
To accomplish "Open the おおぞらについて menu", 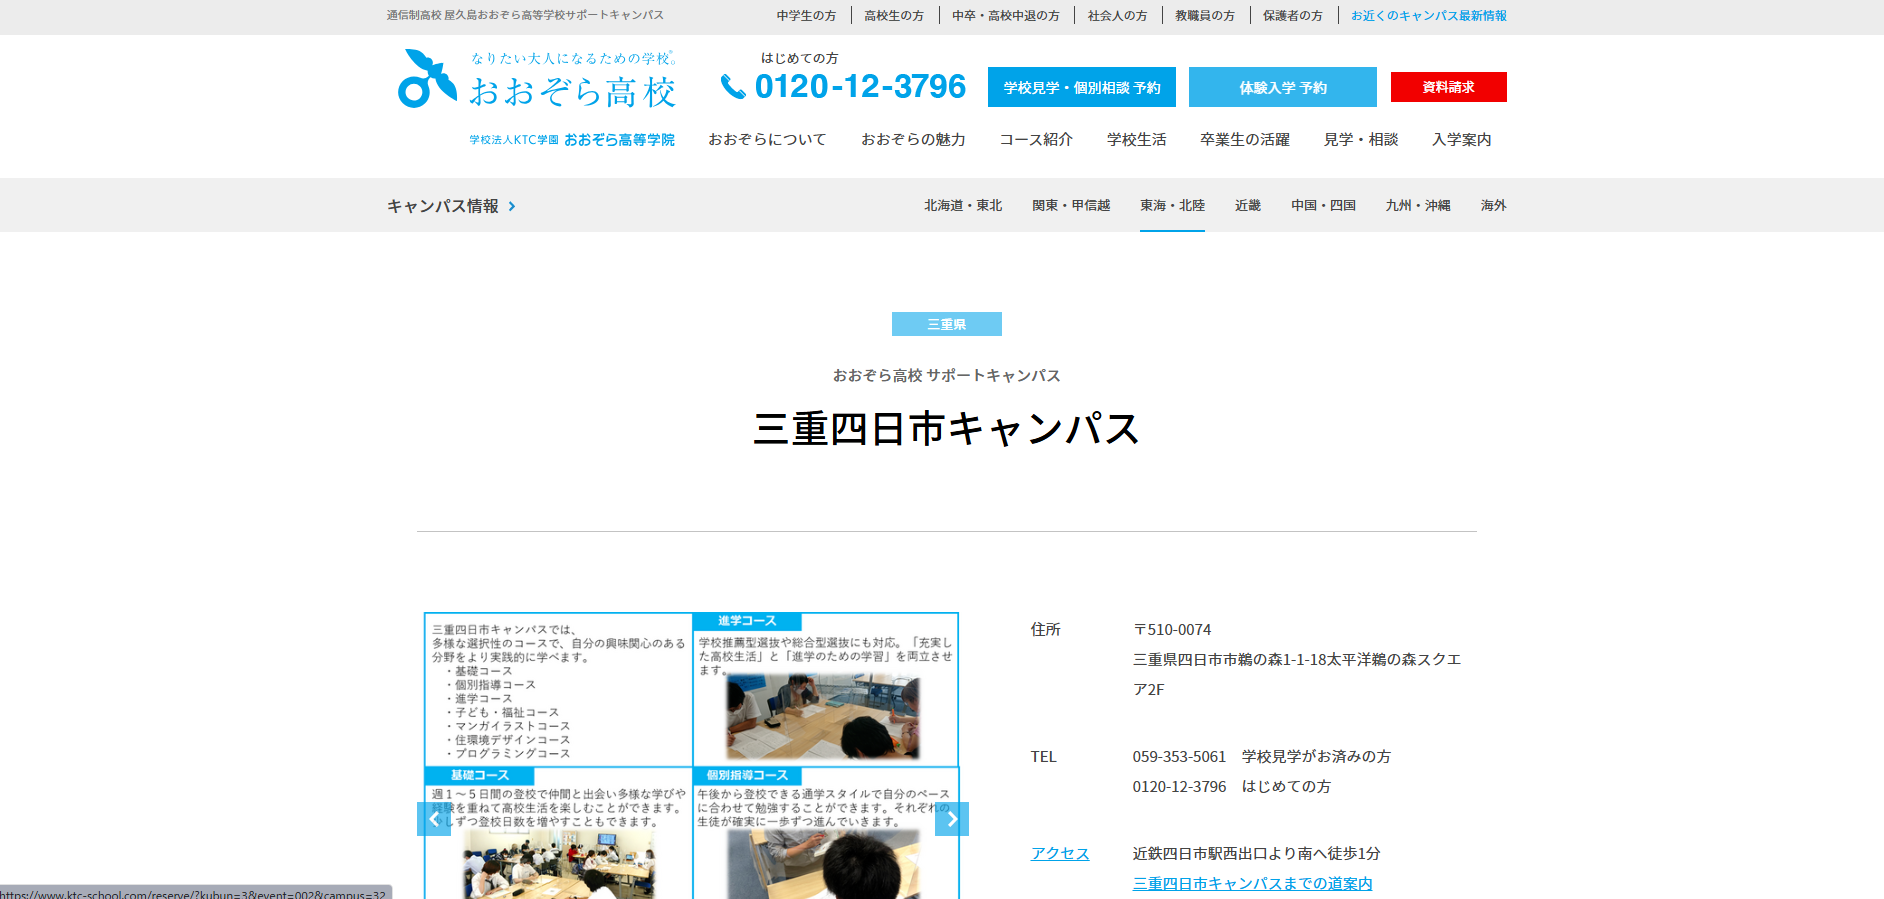I will point(767,139).
